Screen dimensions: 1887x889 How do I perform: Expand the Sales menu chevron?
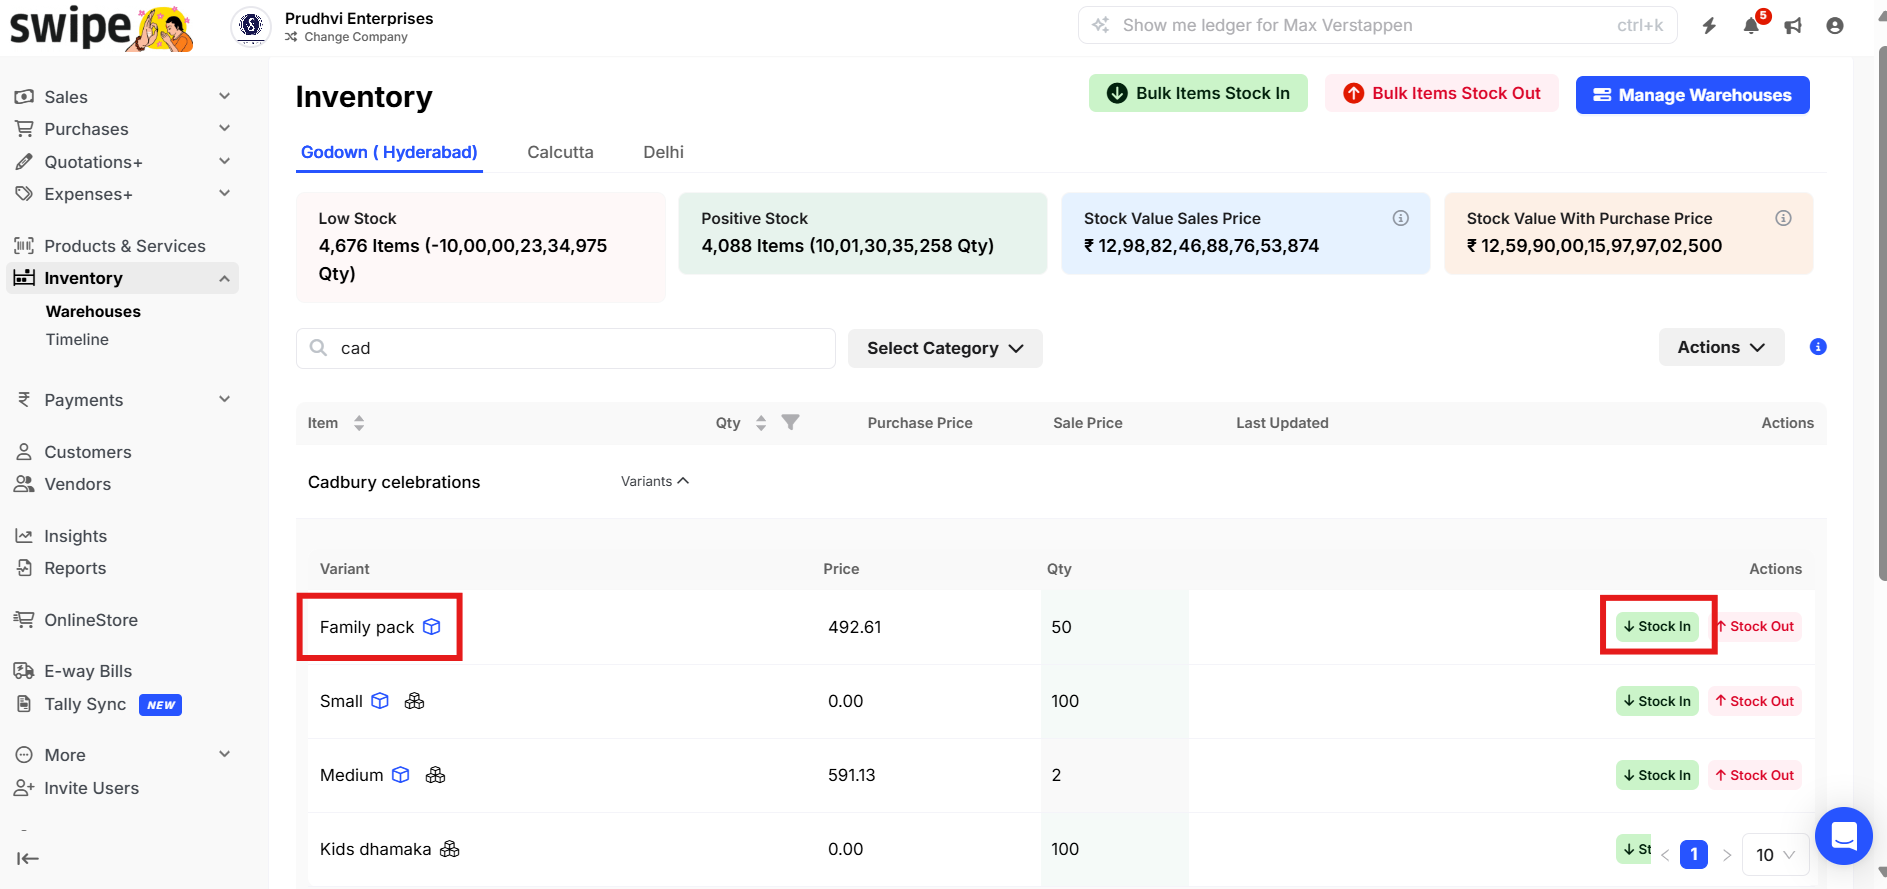(x=224, y=96)
